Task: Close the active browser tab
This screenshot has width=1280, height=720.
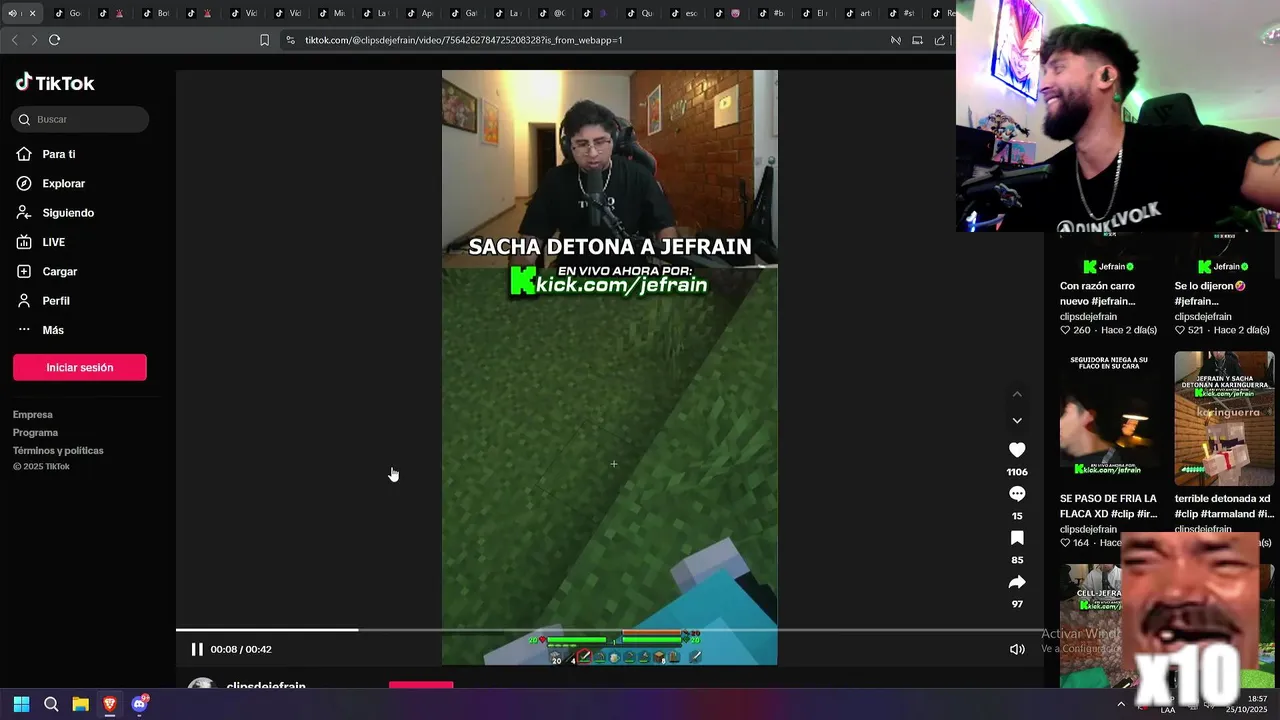Action: click(32, 13)
